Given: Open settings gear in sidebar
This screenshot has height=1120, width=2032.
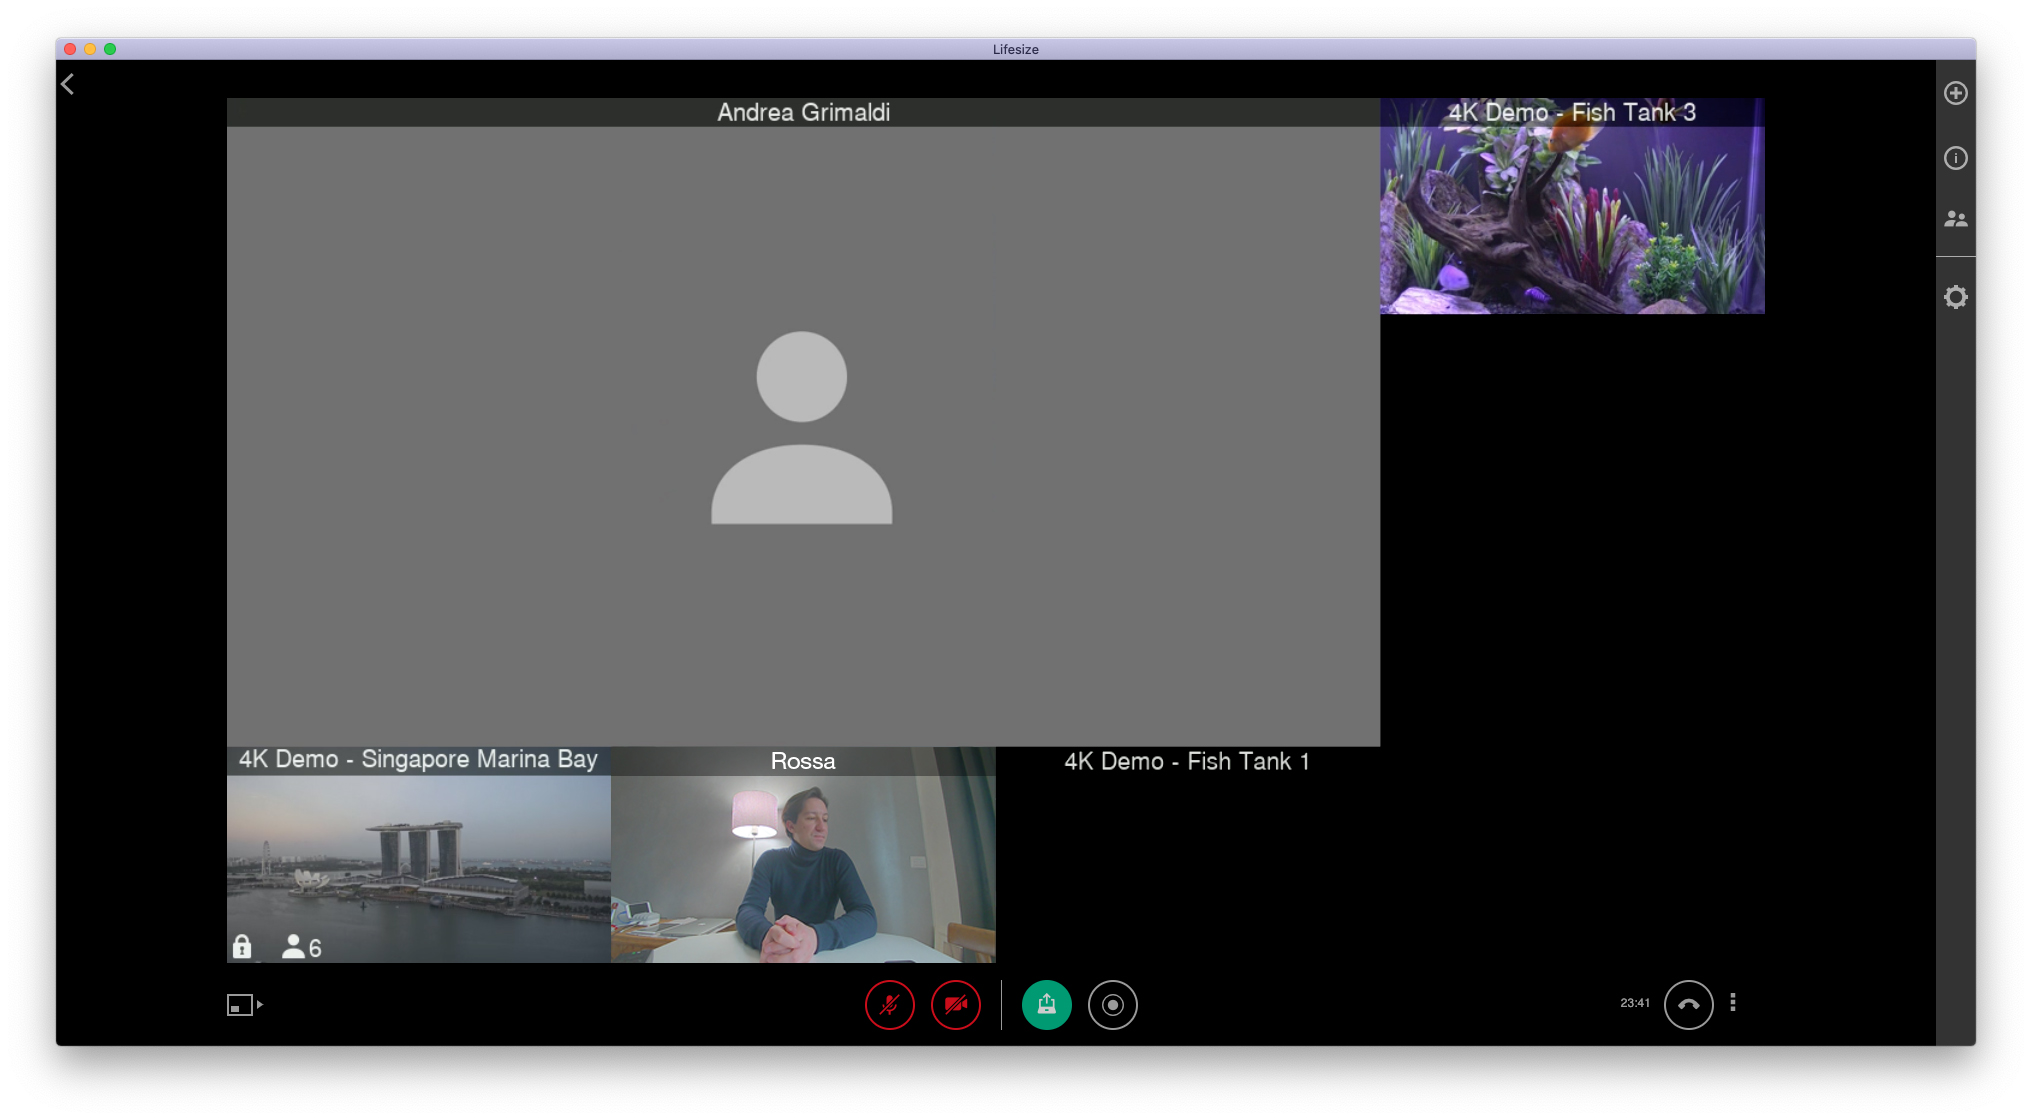Looking at the screenshot, I should pyautogui.click(x=1955, y=297).
